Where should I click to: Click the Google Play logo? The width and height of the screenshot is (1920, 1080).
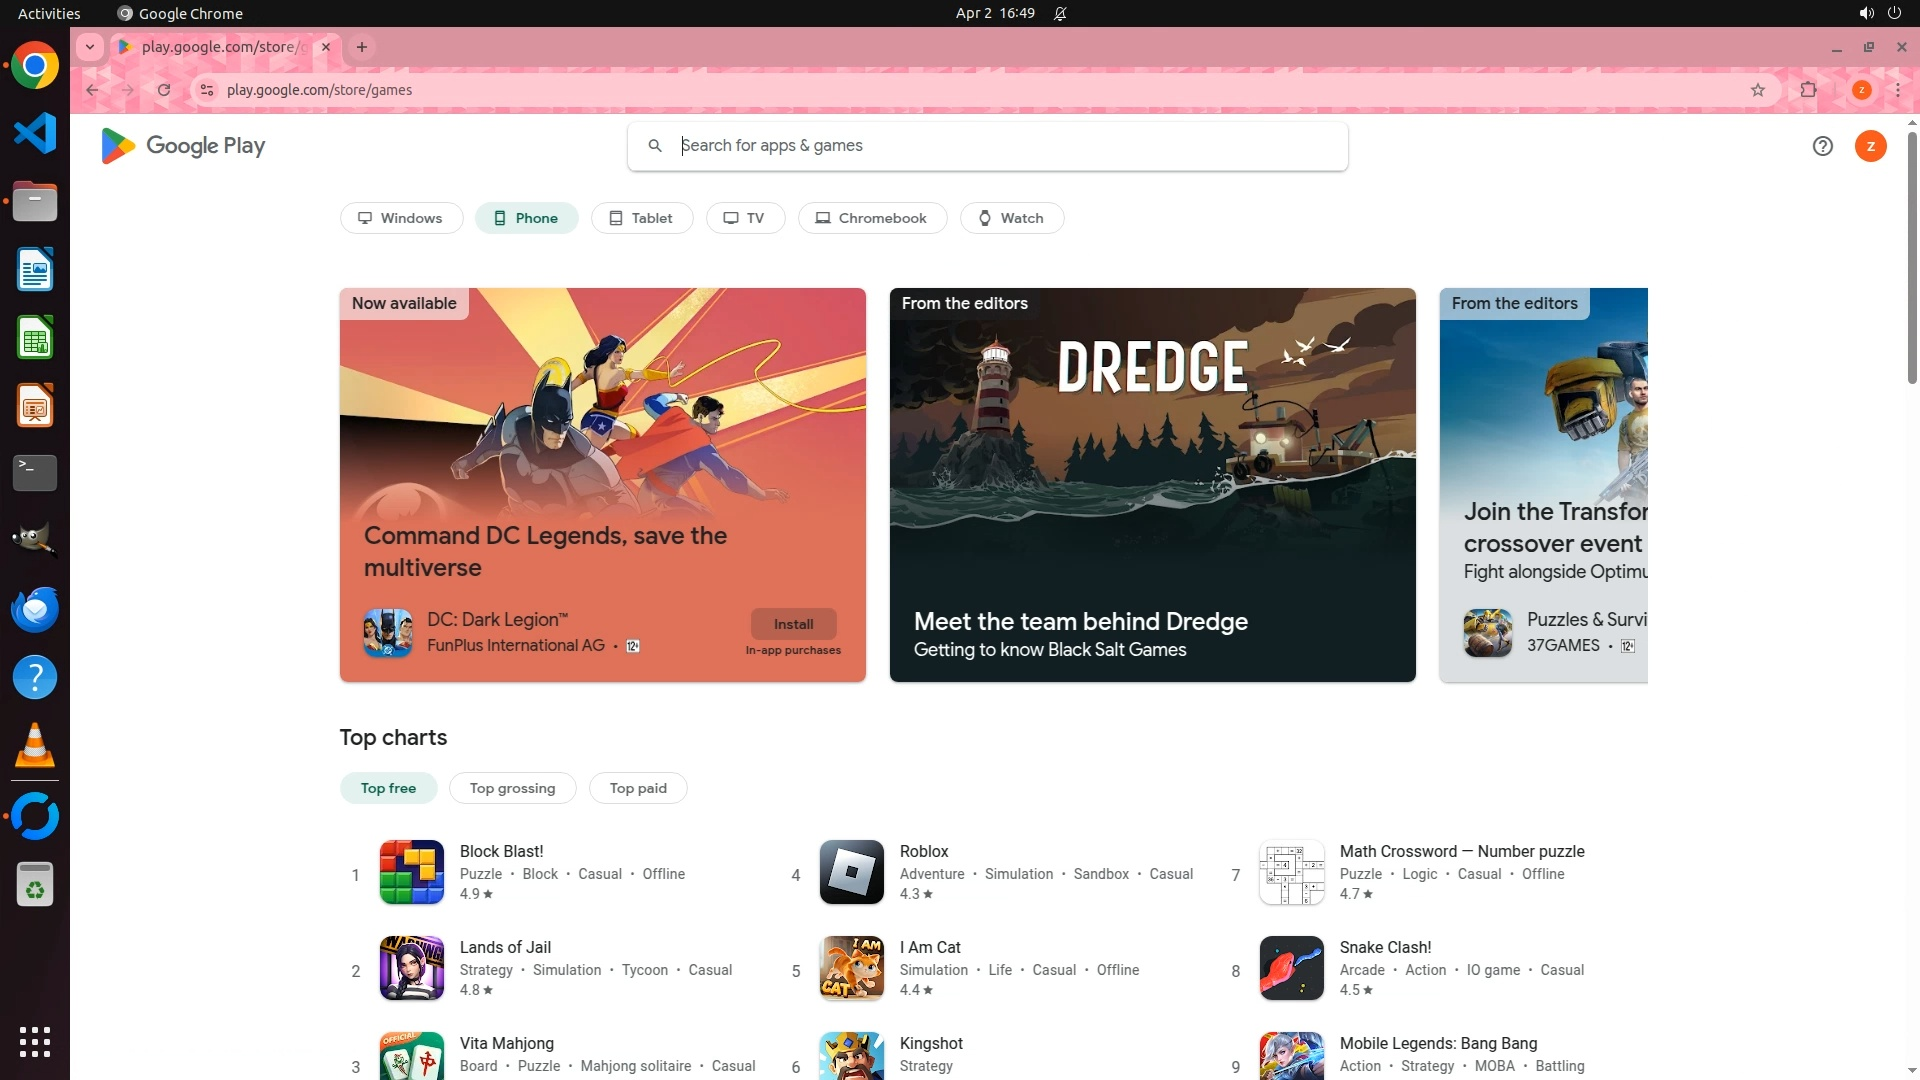[183, 146]
